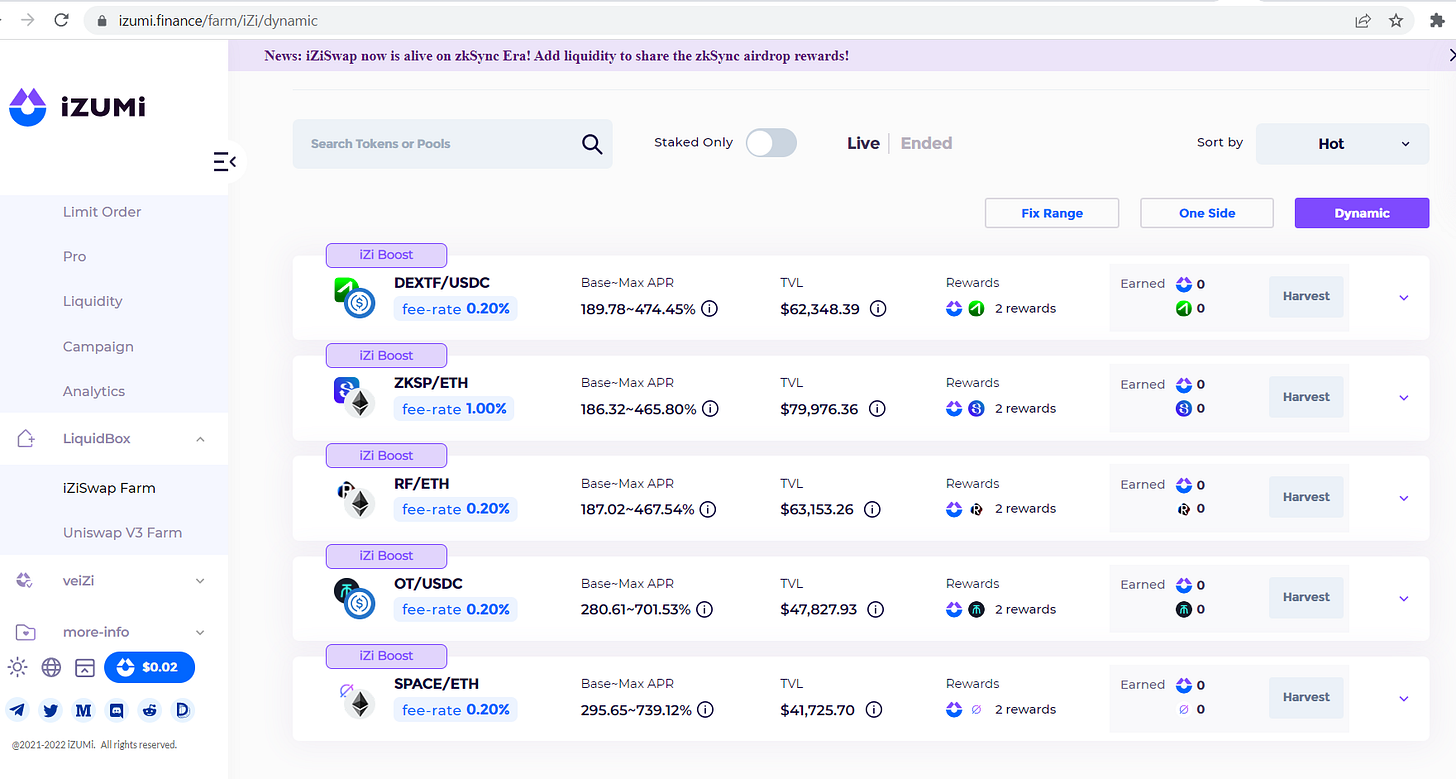Collapse the LiquidBox sidebar section

click(x=200, y=439)
